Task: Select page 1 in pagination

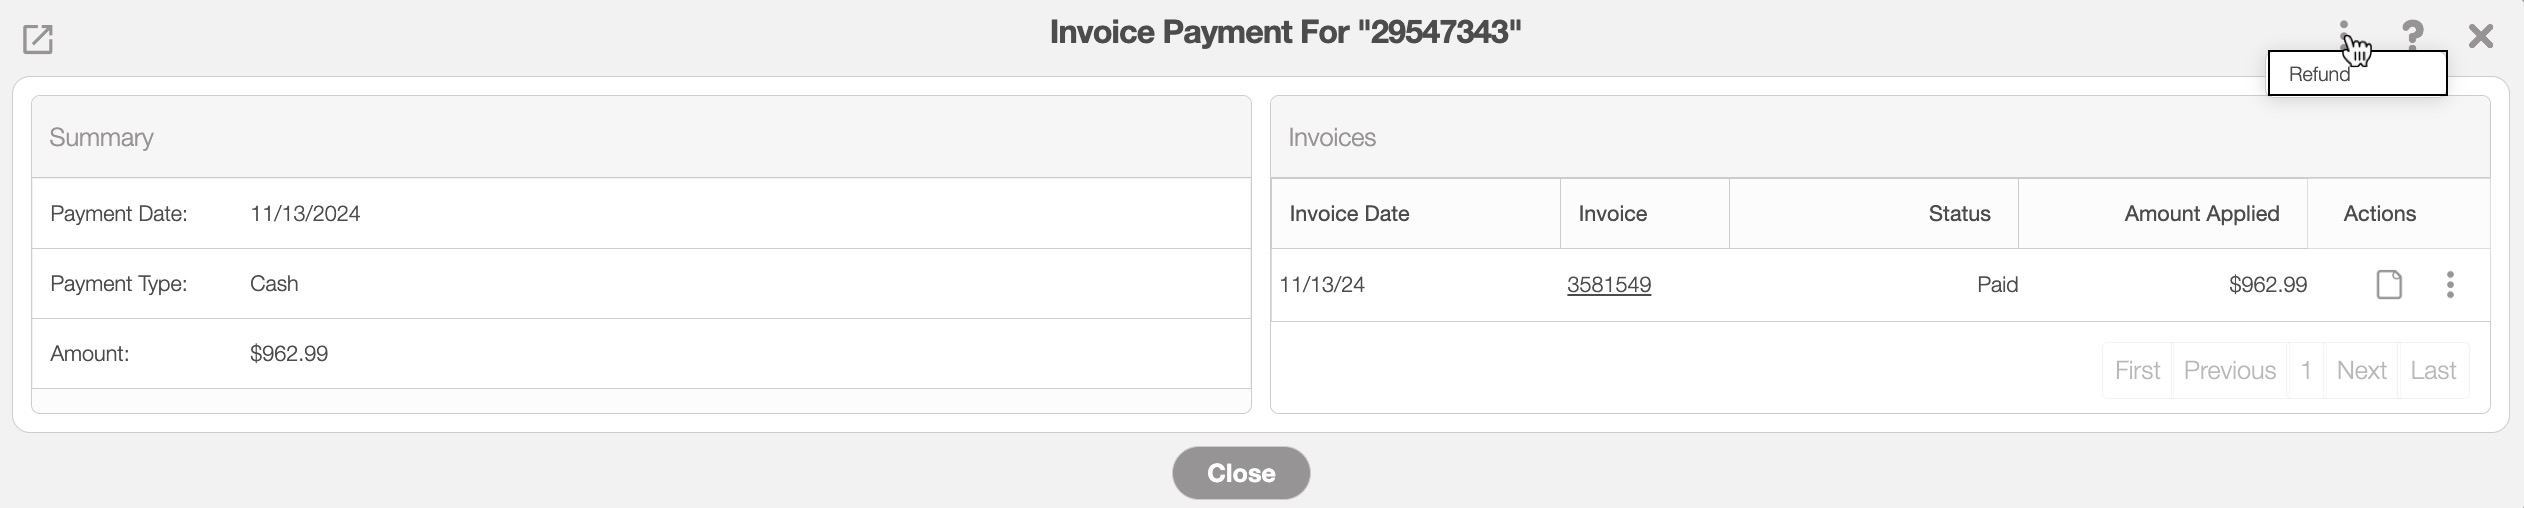Action: point(2305,371)
